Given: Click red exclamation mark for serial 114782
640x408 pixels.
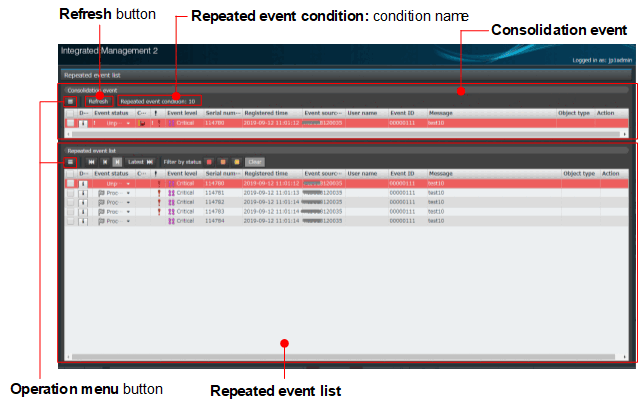Looking at the screenshot, I should click(159, 202).
